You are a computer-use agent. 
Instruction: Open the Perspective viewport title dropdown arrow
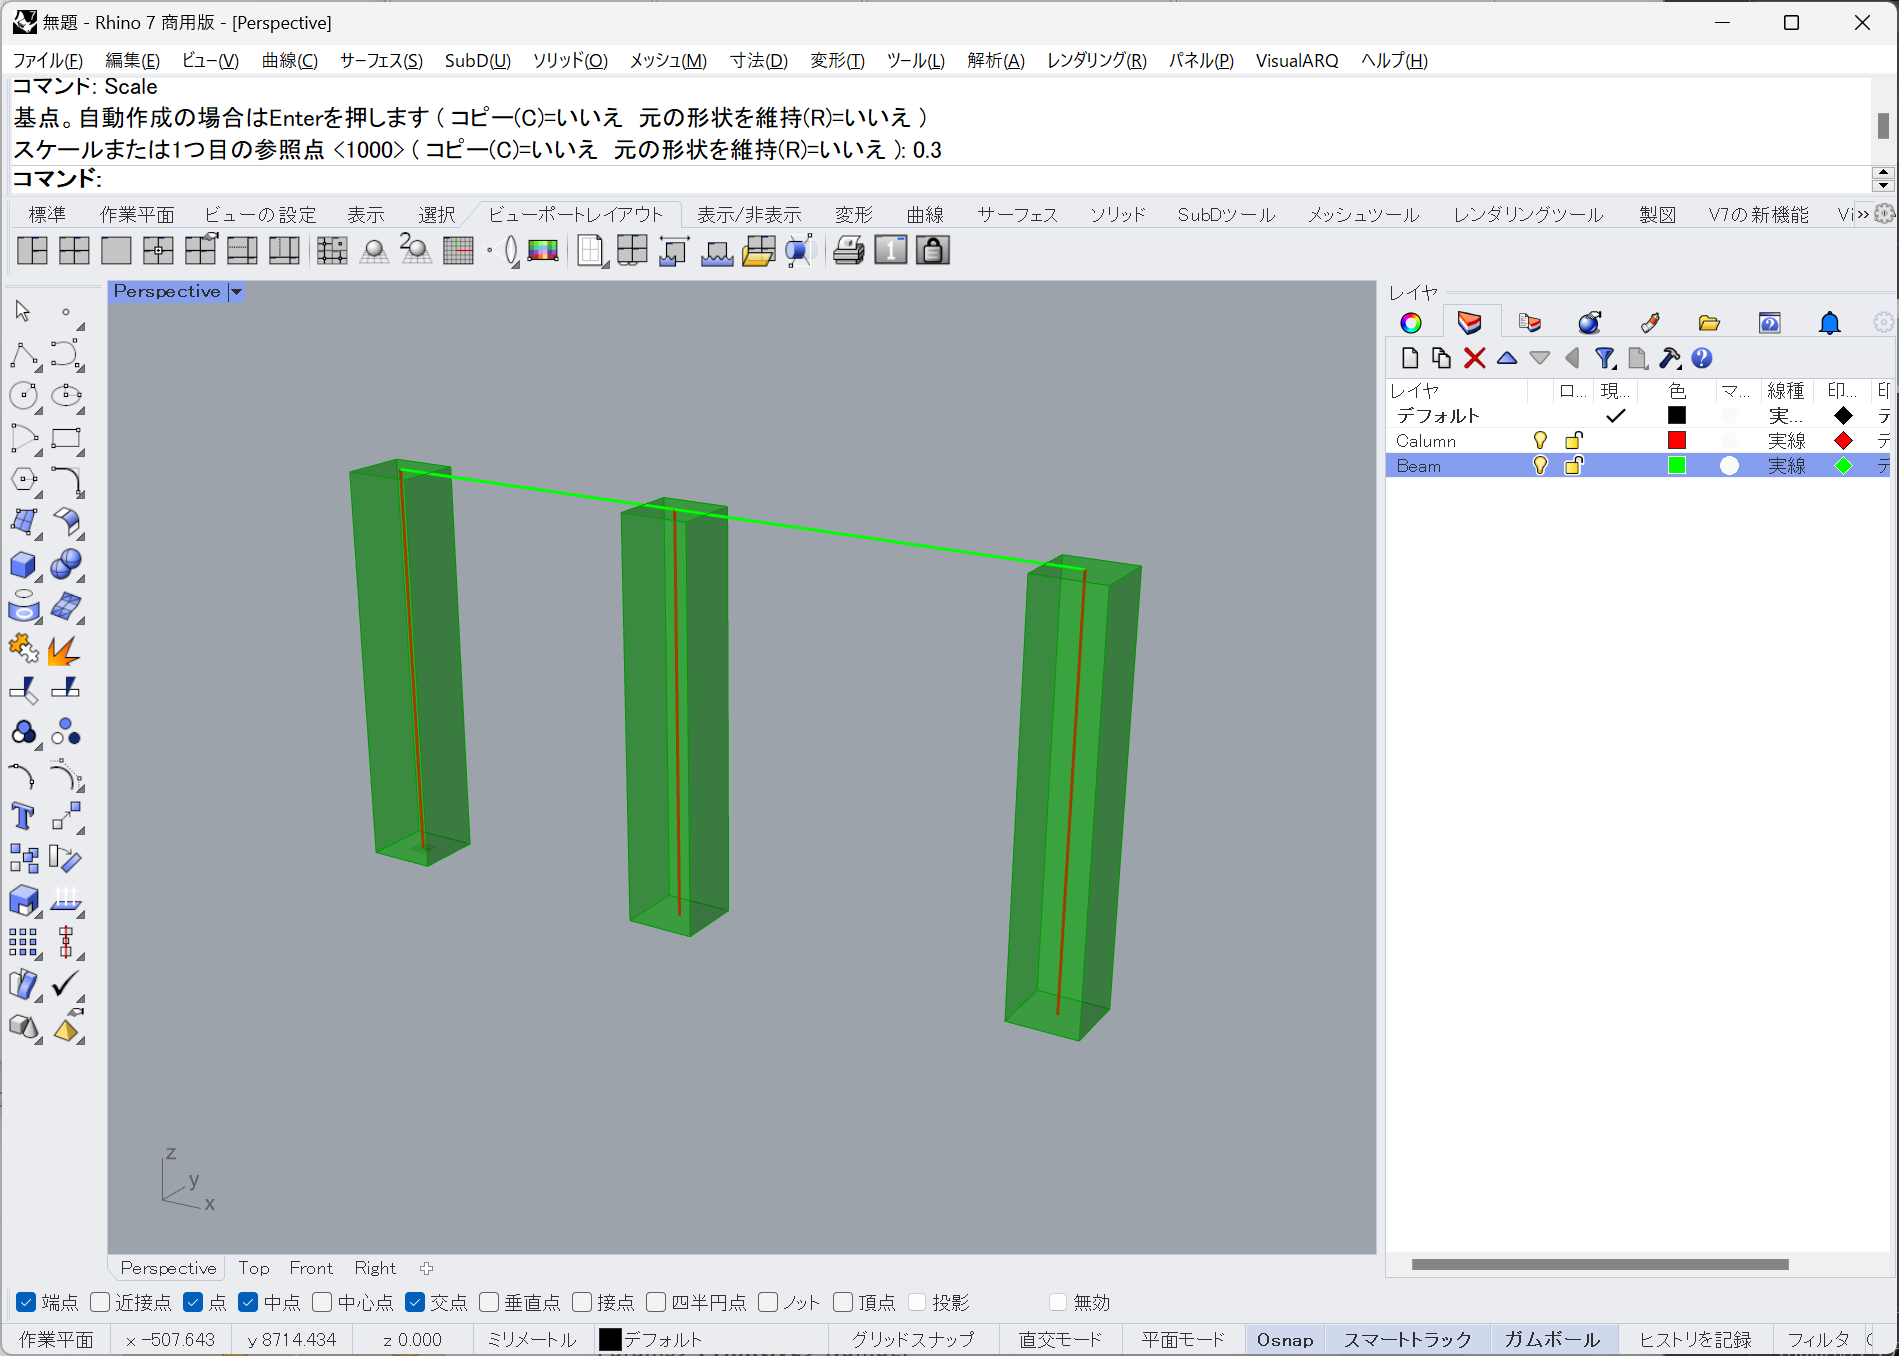[237, 292]
